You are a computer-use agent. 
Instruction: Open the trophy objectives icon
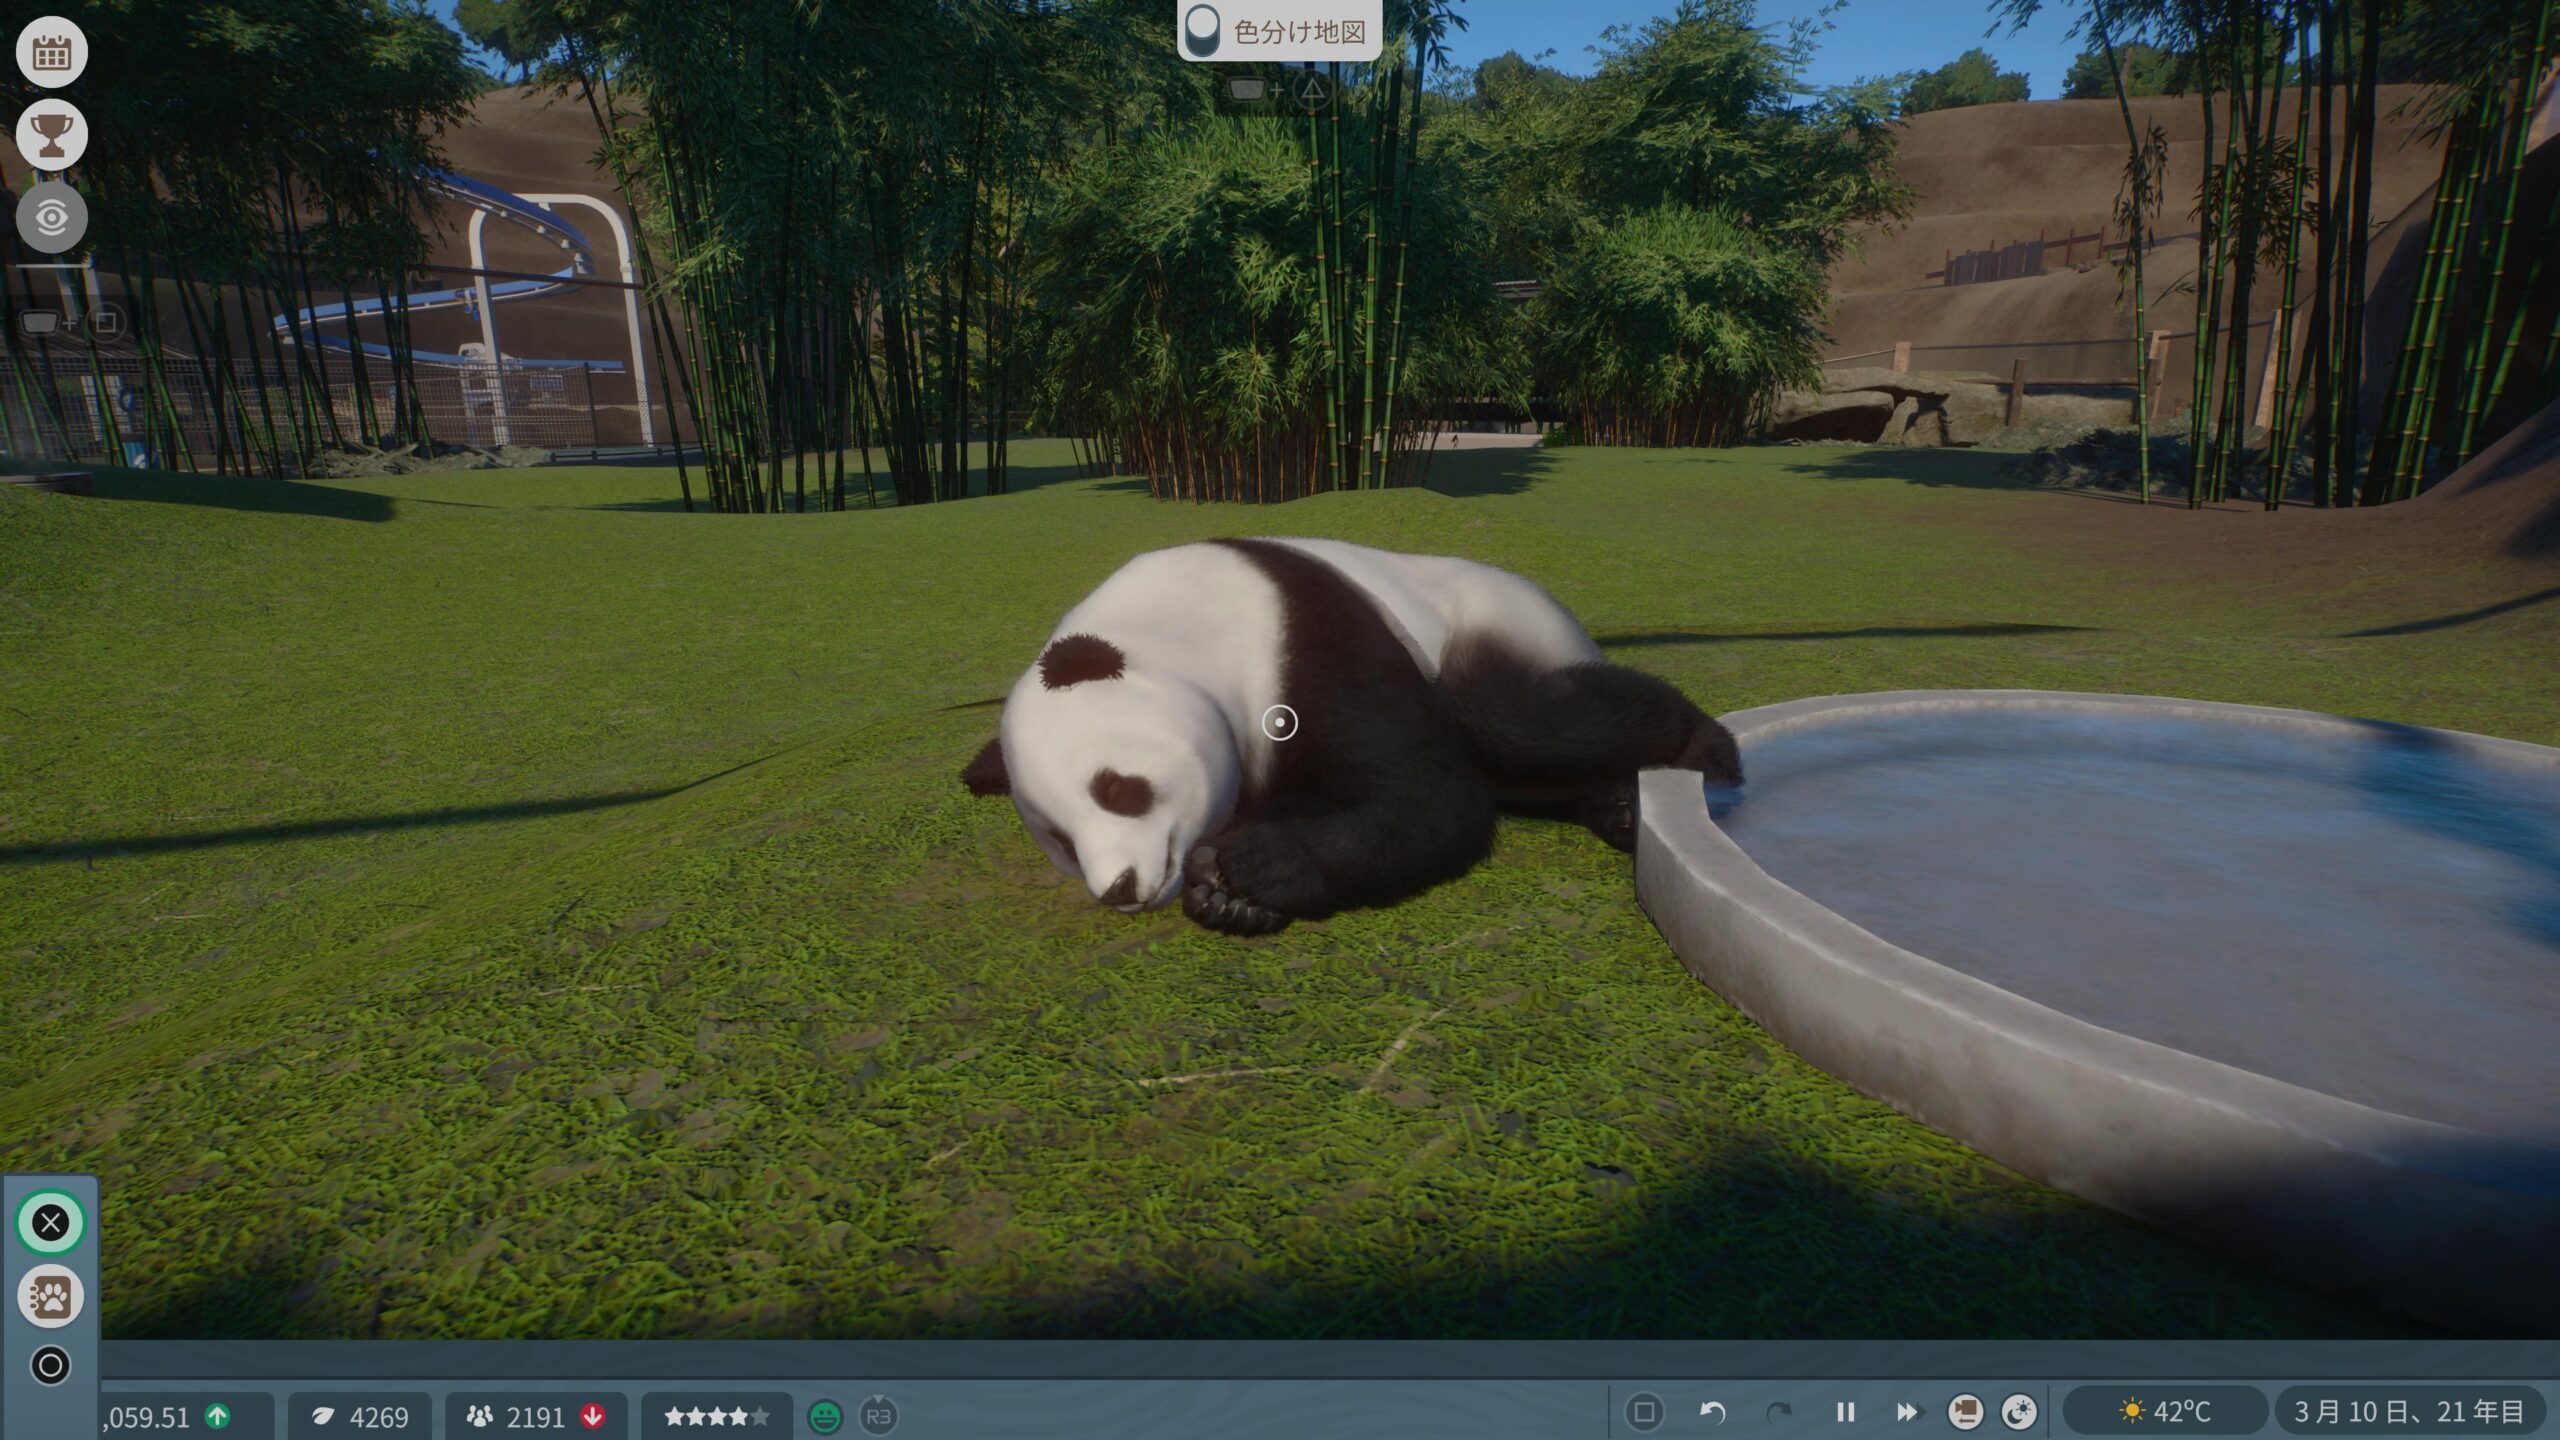51,134
